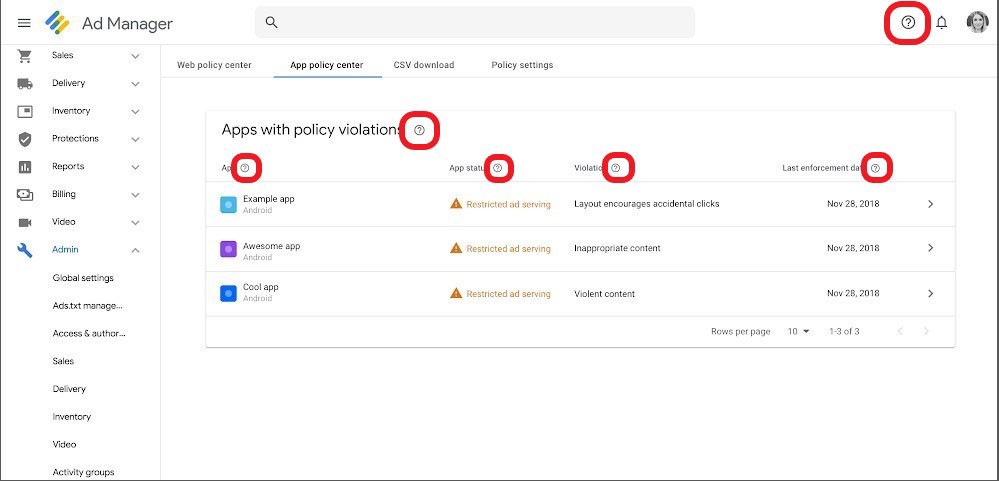Open Example app details arrow
The width and height of the screenshot is (999, 481).
point(931,204)
